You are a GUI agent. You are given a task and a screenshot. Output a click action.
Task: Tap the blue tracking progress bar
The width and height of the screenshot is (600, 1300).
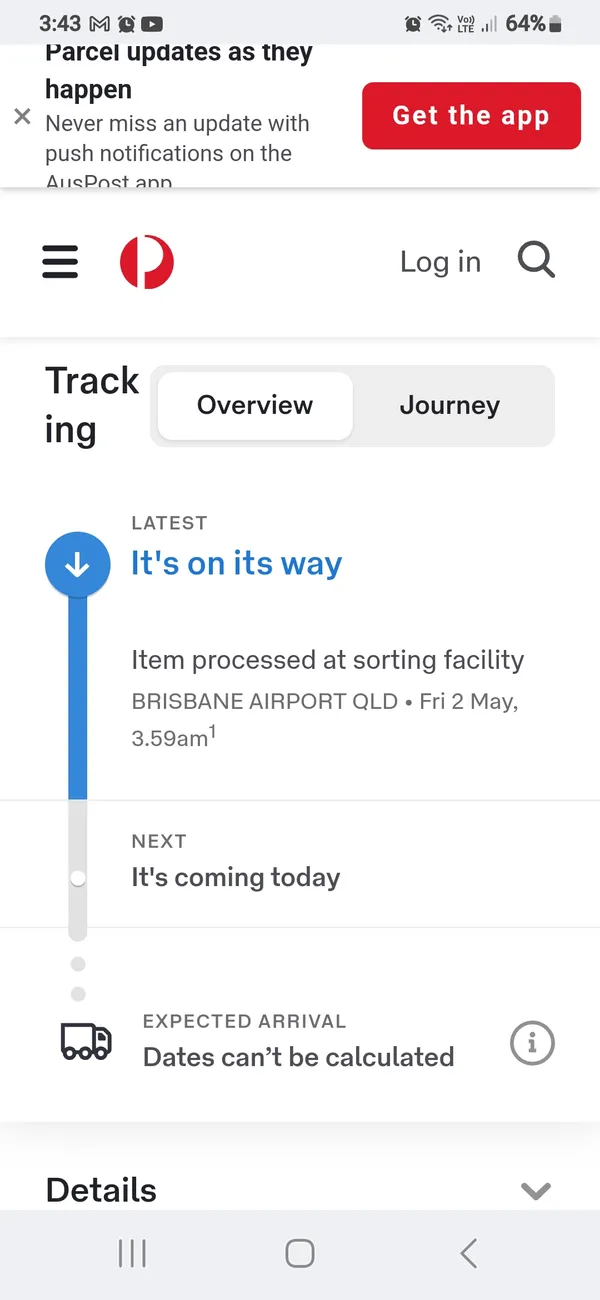(77, 698)
